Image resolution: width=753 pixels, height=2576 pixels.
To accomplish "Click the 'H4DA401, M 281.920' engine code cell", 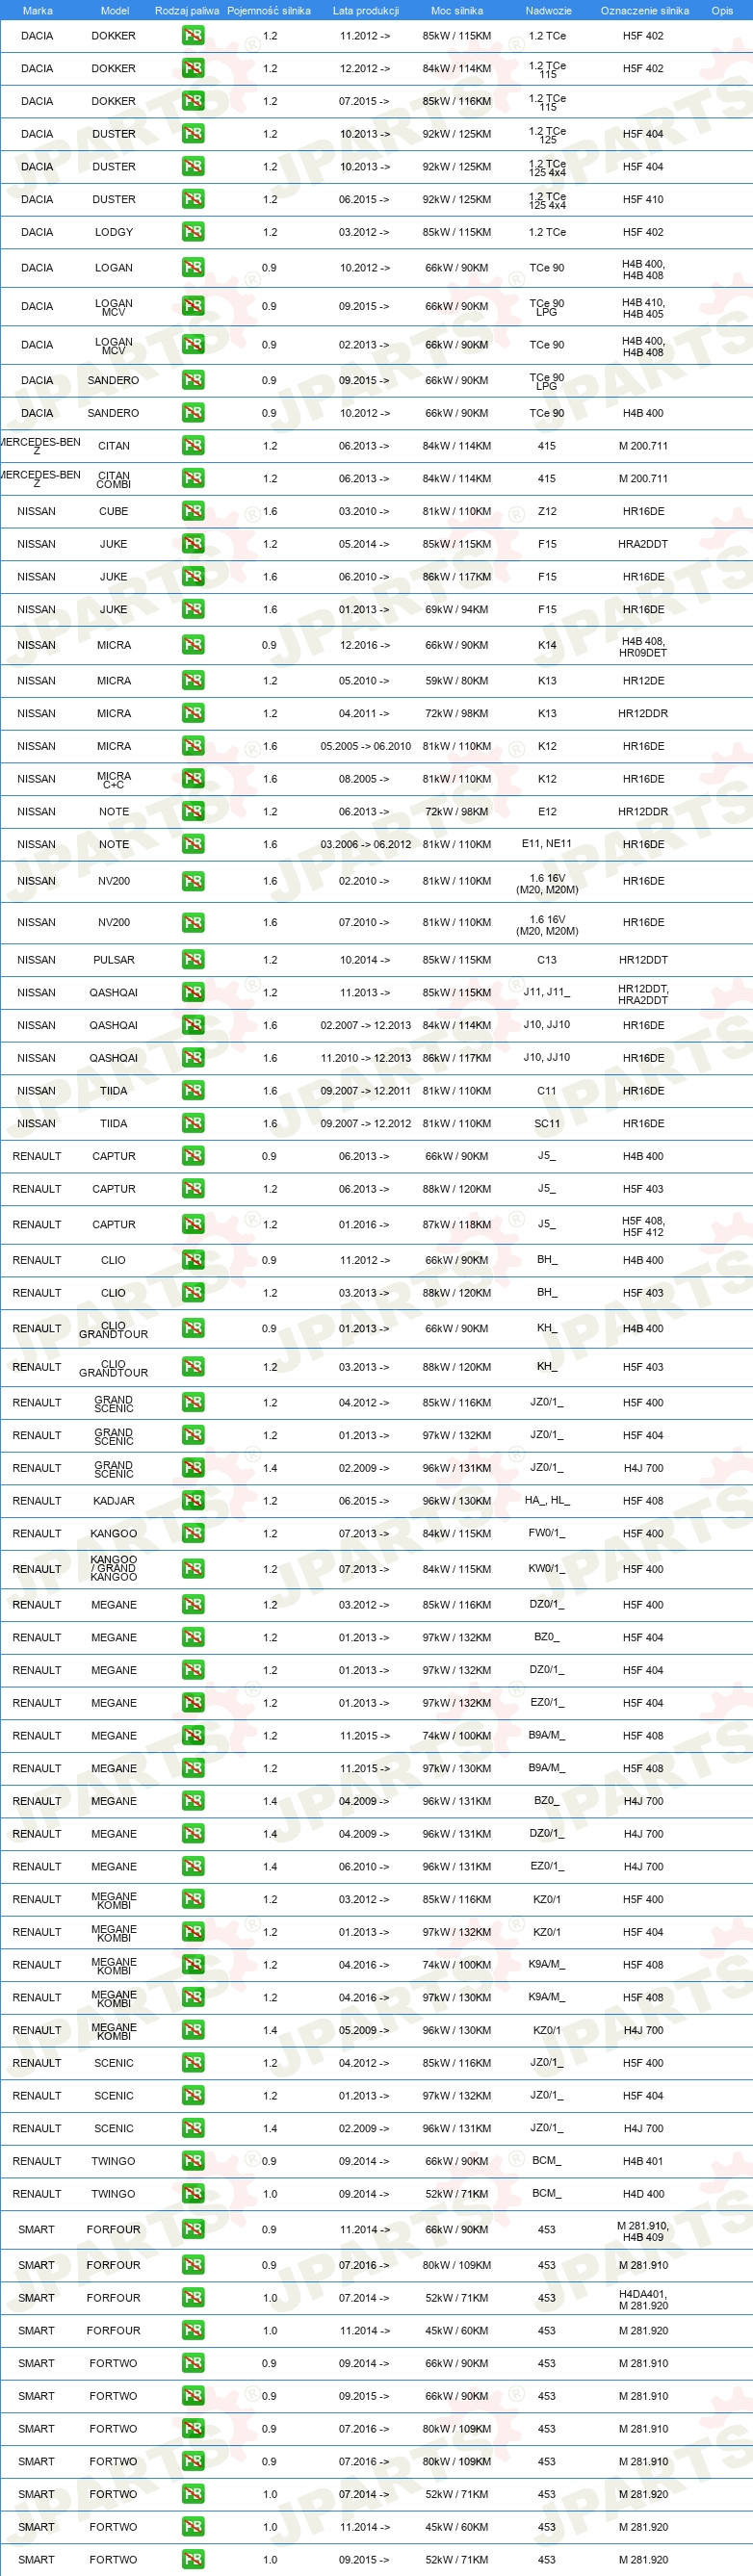I will point(643,2300).
